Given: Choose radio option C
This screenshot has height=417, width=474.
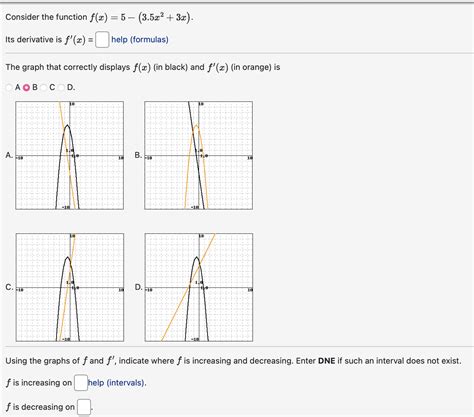Looking at the screenshot, I should click(x=44, y=87).
